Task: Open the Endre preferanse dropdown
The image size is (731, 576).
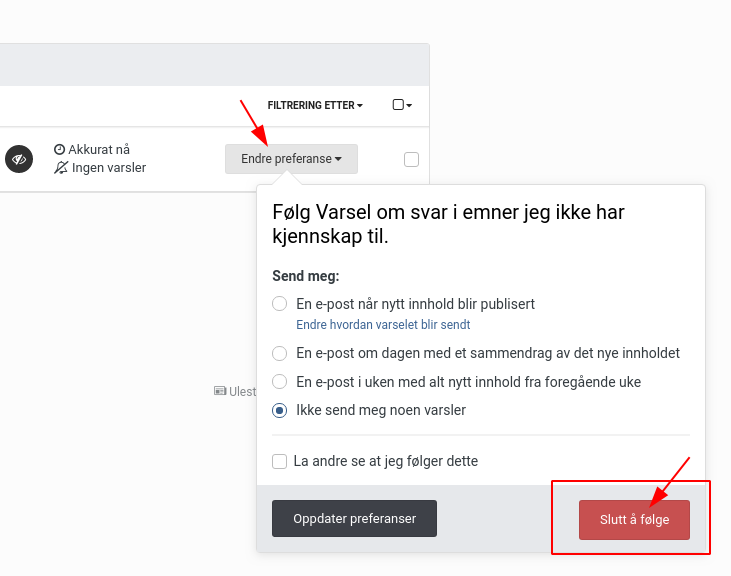Action: tap(291, 159)
